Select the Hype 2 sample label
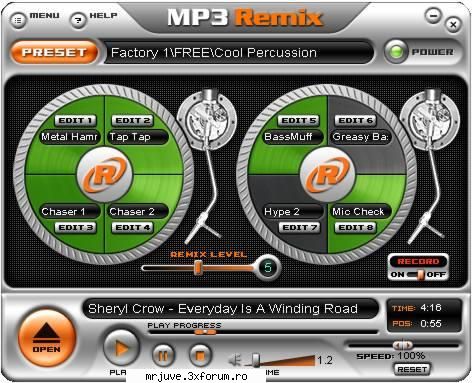The height and width of the screenshot is (383, 473). [293, 211]
